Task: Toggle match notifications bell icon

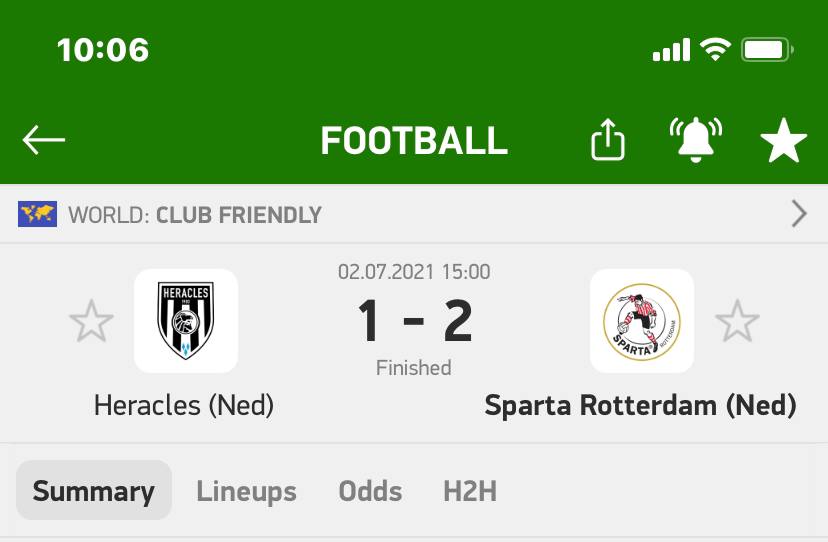Action: [695, 139]
